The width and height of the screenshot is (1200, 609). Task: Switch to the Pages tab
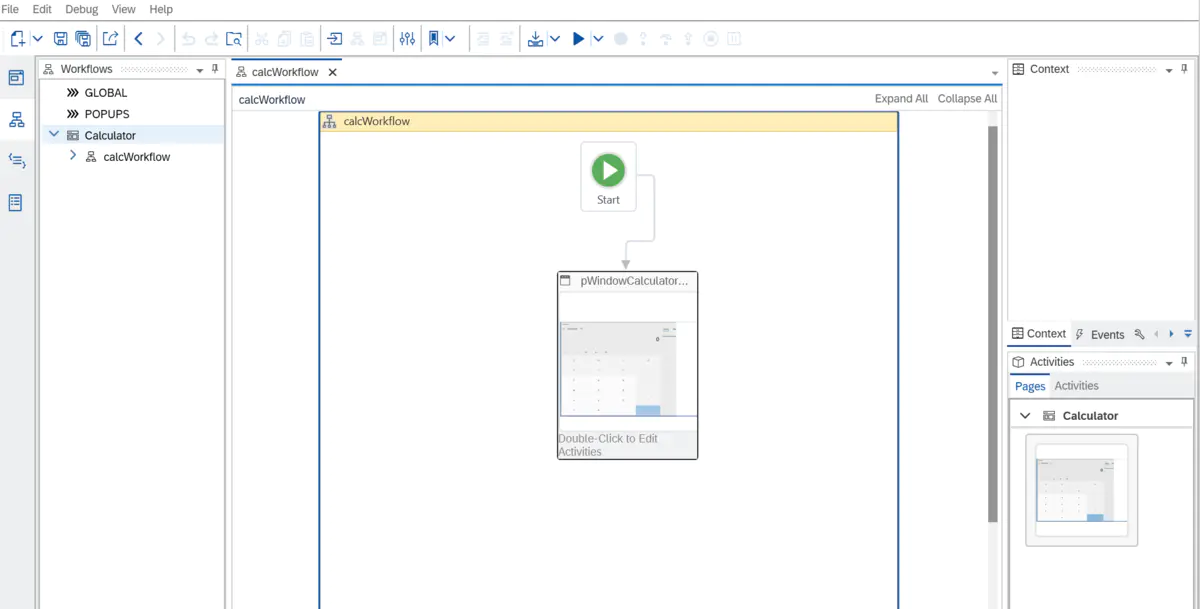1030,386
